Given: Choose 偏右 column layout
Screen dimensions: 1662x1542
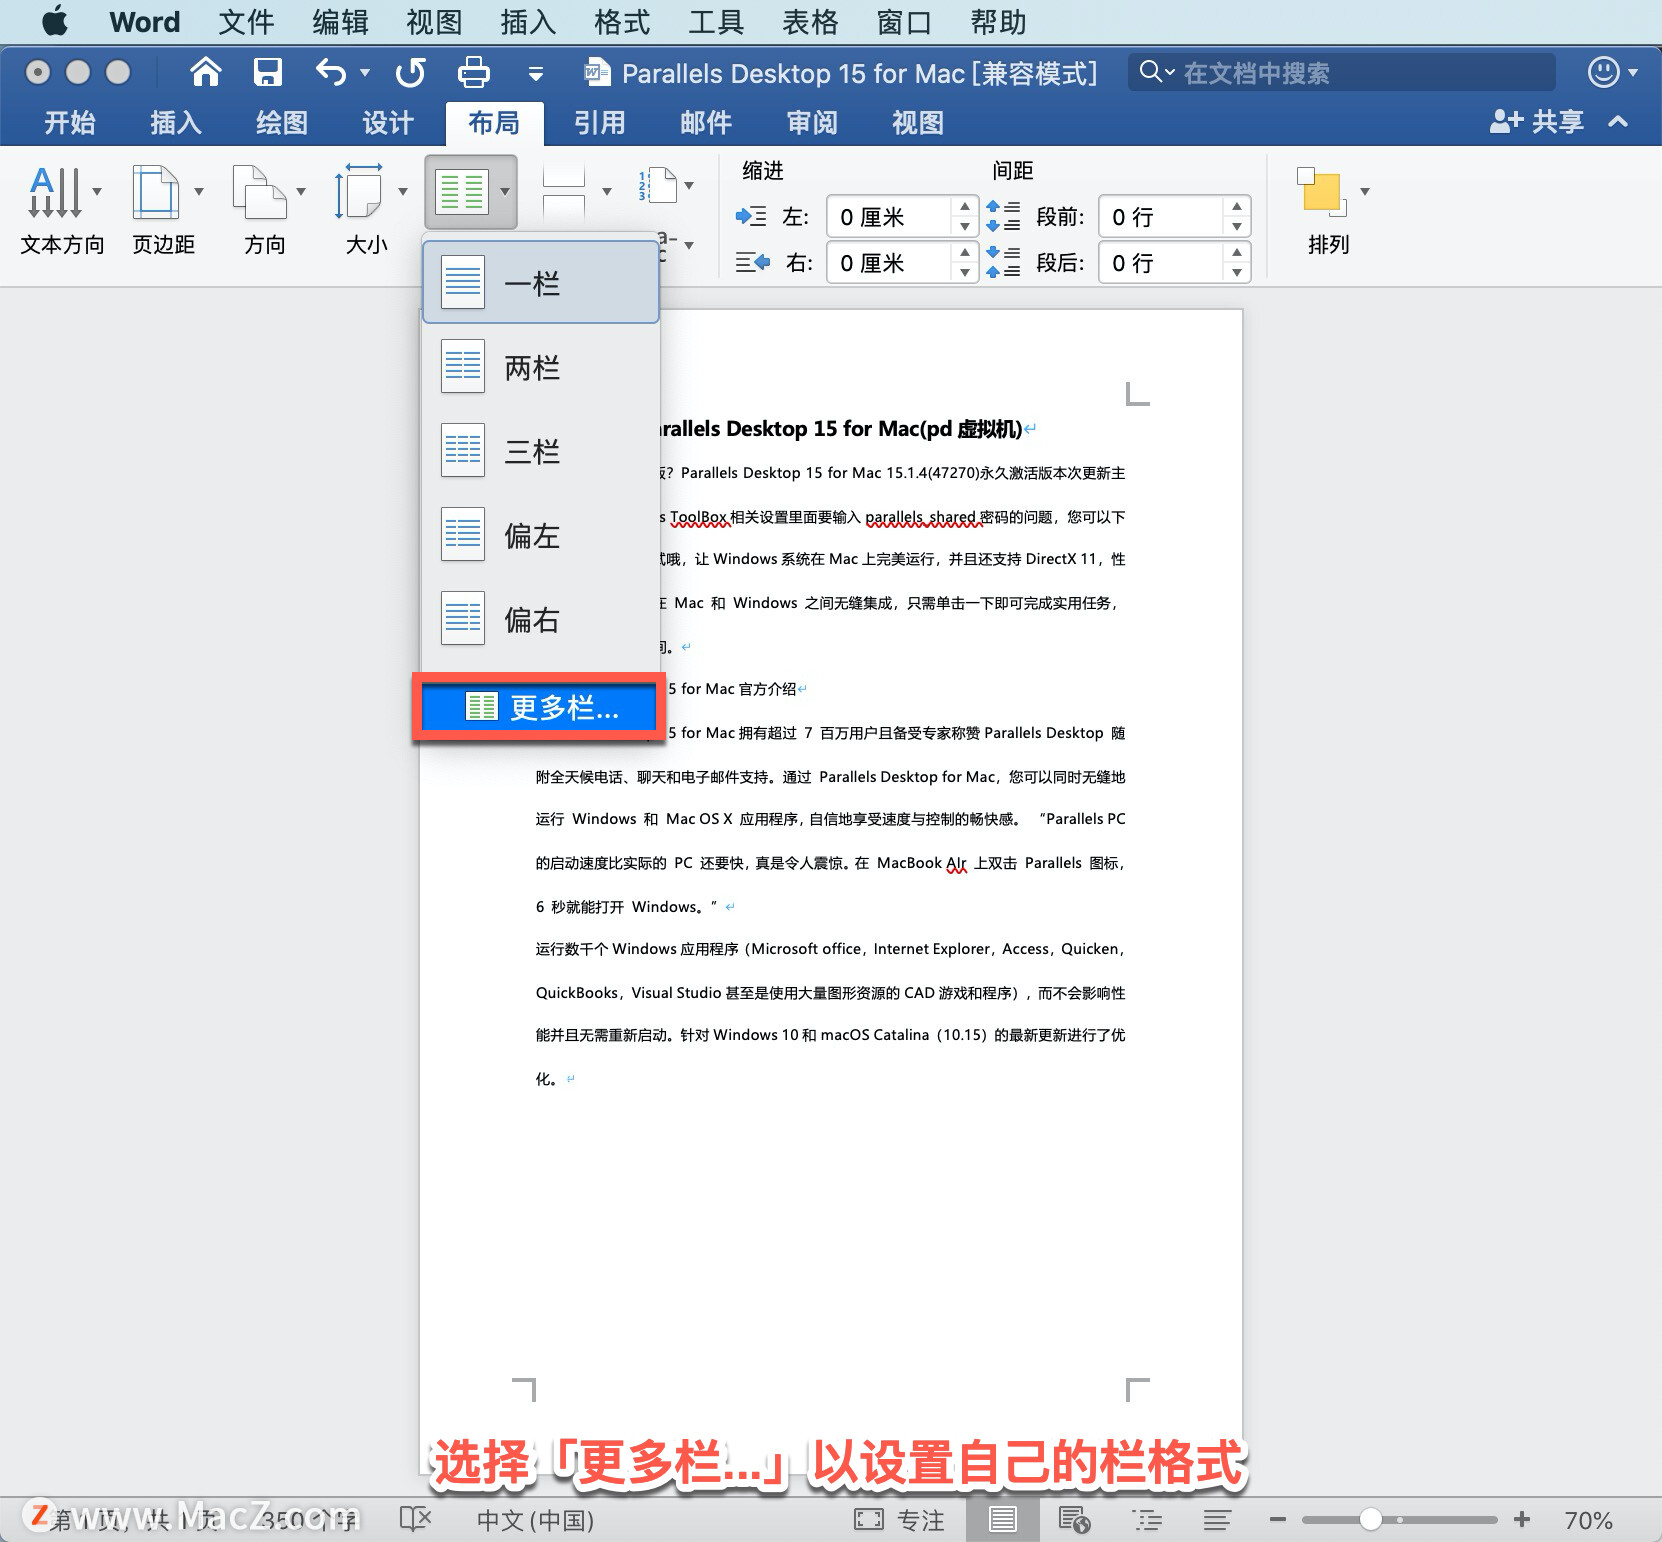Looking at the screenshot, I should coord(541,619).
